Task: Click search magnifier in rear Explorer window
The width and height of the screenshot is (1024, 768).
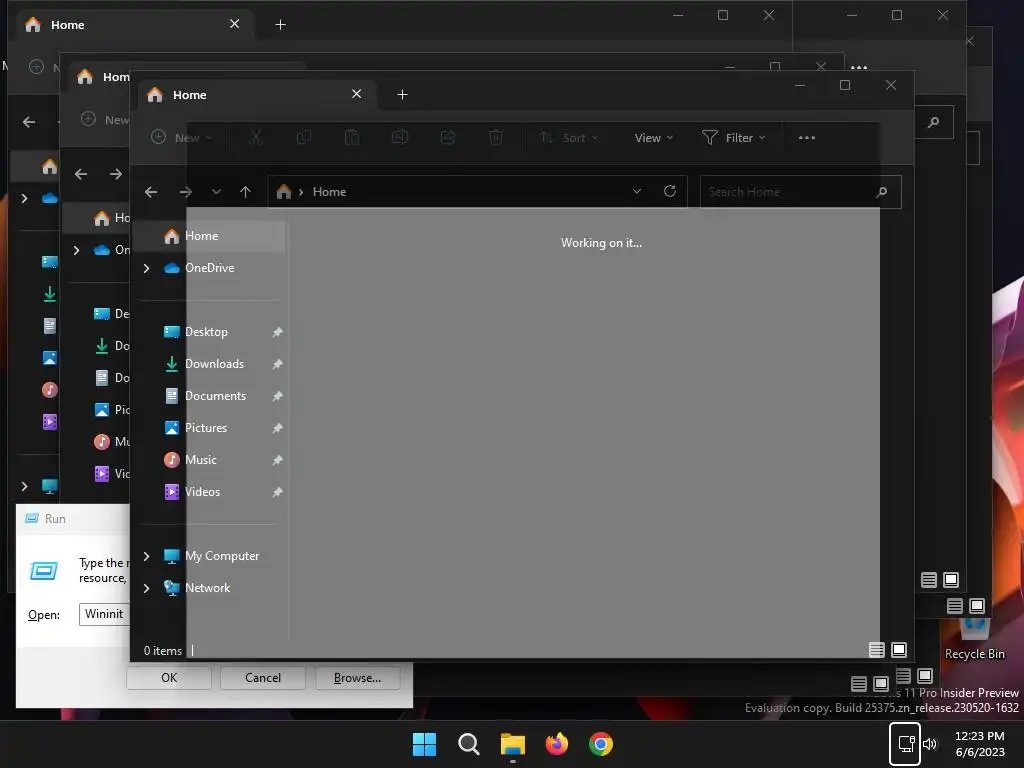Action: (x=933, y=122)
